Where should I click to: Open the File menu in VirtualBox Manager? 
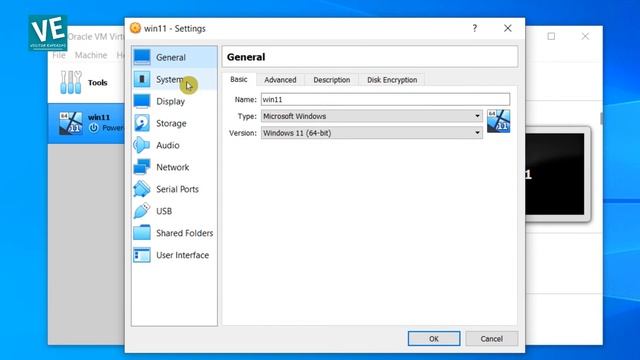pos(59,55)
